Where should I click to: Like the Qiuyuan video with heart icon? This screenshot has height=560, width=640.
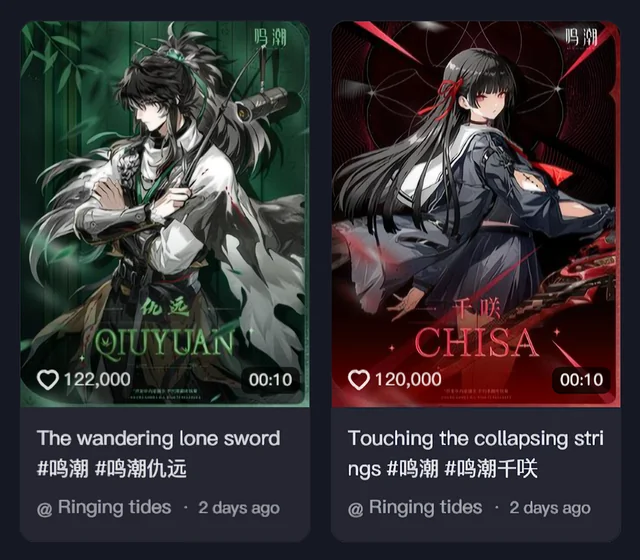[48, 380]
